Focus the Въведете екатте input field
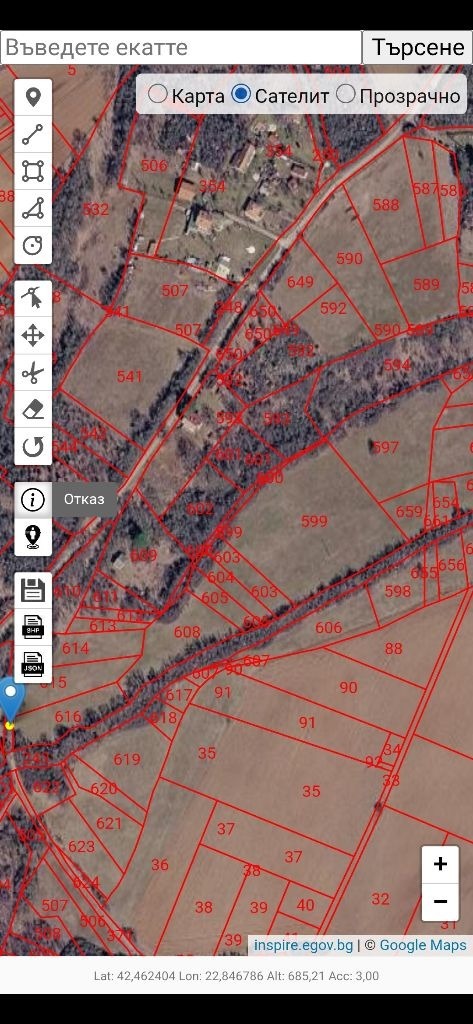The image size is (473, 1024). 181,47
